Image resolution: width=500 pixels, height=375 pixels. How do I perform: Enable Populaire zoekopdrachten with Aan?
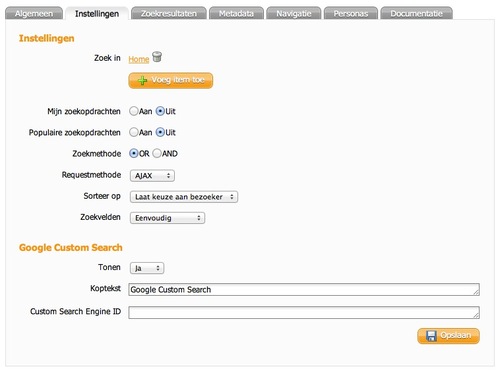click(134, 132)
